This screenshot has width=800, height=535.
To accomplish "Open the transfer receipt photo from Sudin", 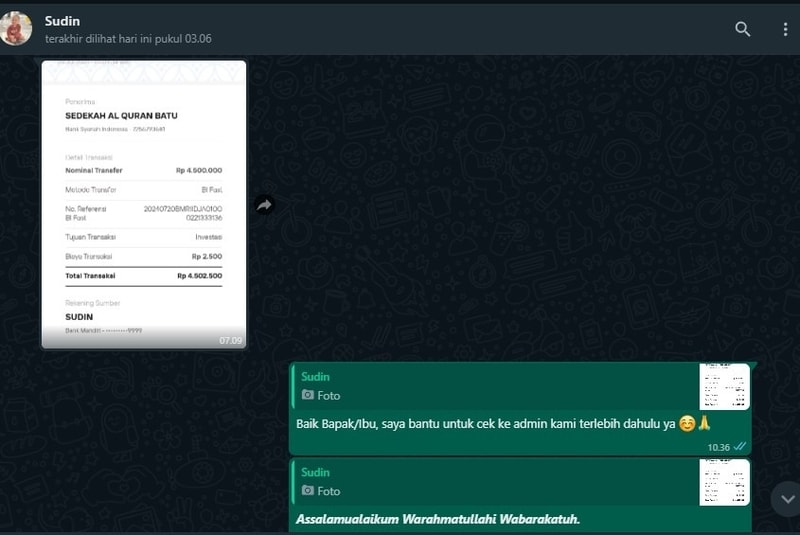I will (144, 205).
